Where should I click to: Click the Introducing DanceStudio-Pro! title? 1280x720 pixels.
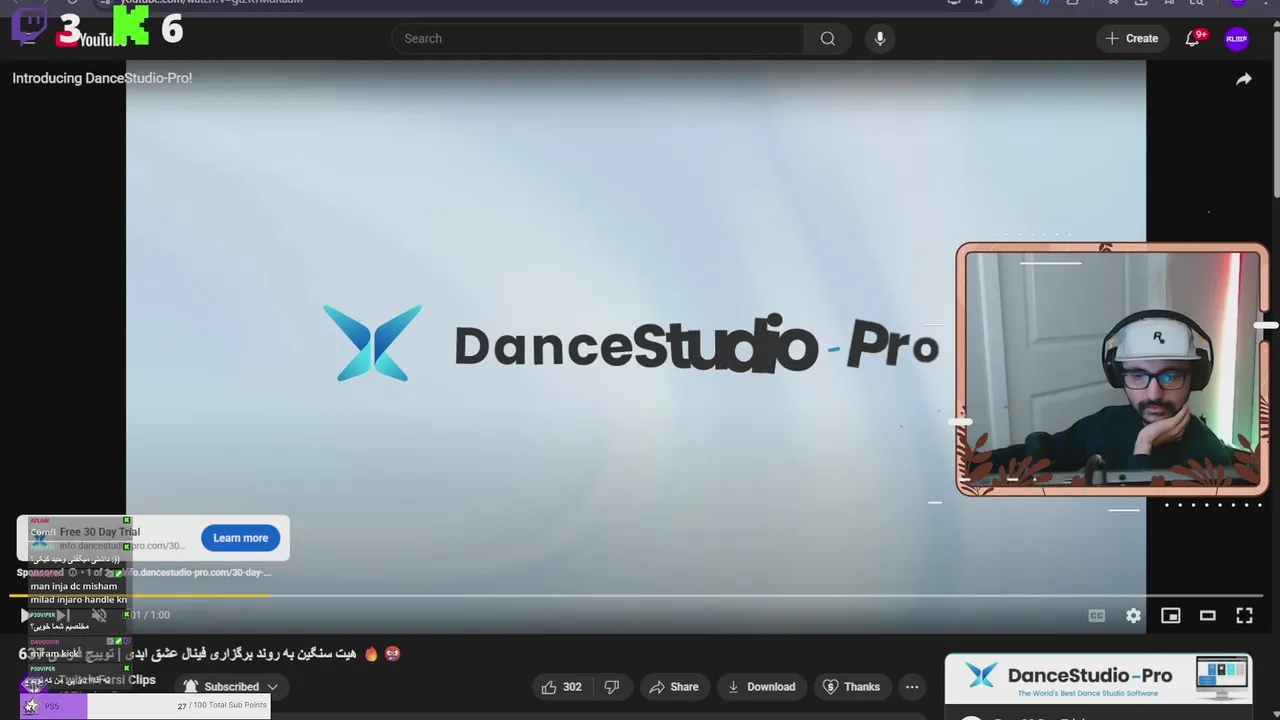click(x=102, y=78)
